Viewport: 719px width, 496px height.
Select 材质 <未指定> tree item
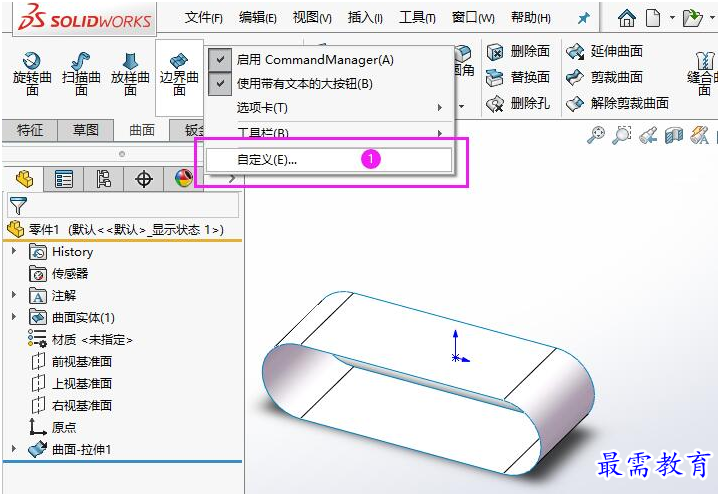click(80, 340)
